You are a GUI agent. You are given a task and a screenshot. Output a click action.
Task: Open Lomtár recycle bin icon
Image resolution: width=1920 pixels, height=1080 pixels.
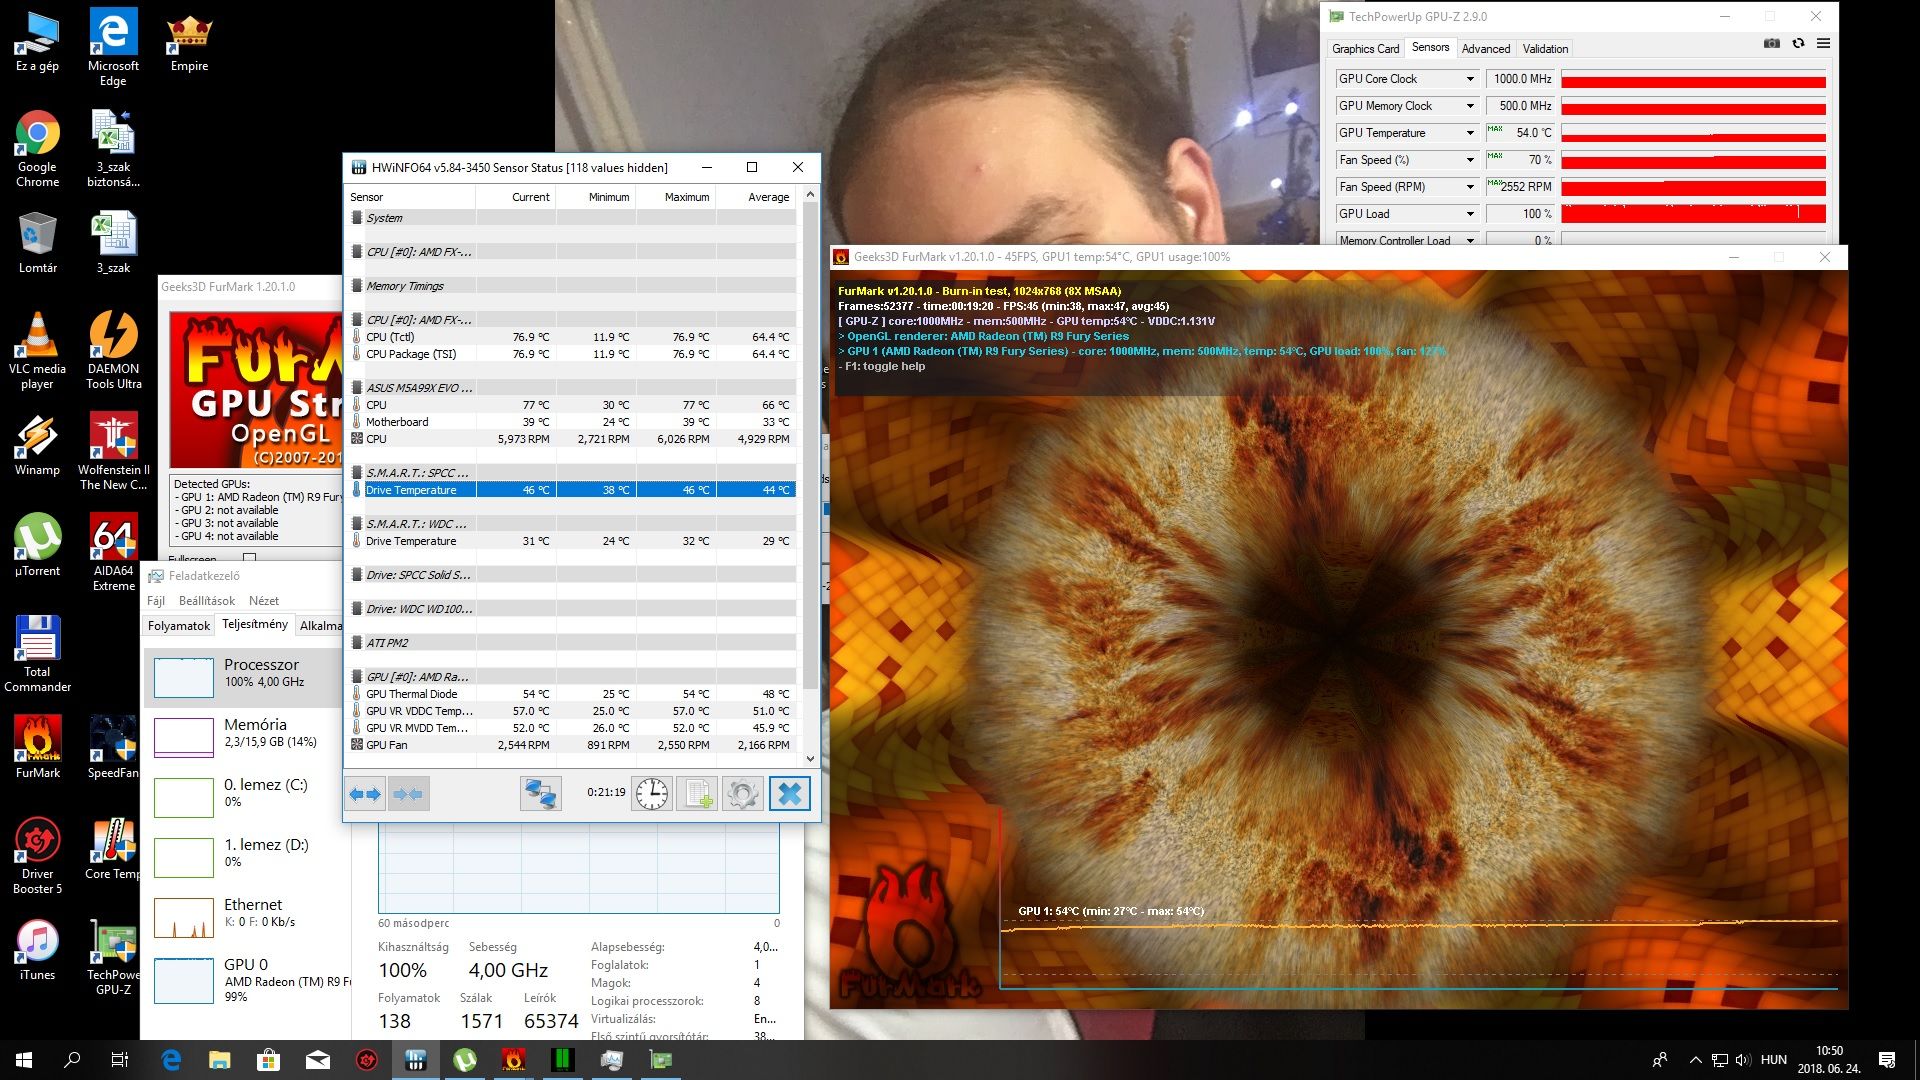[x=38, y=243]
